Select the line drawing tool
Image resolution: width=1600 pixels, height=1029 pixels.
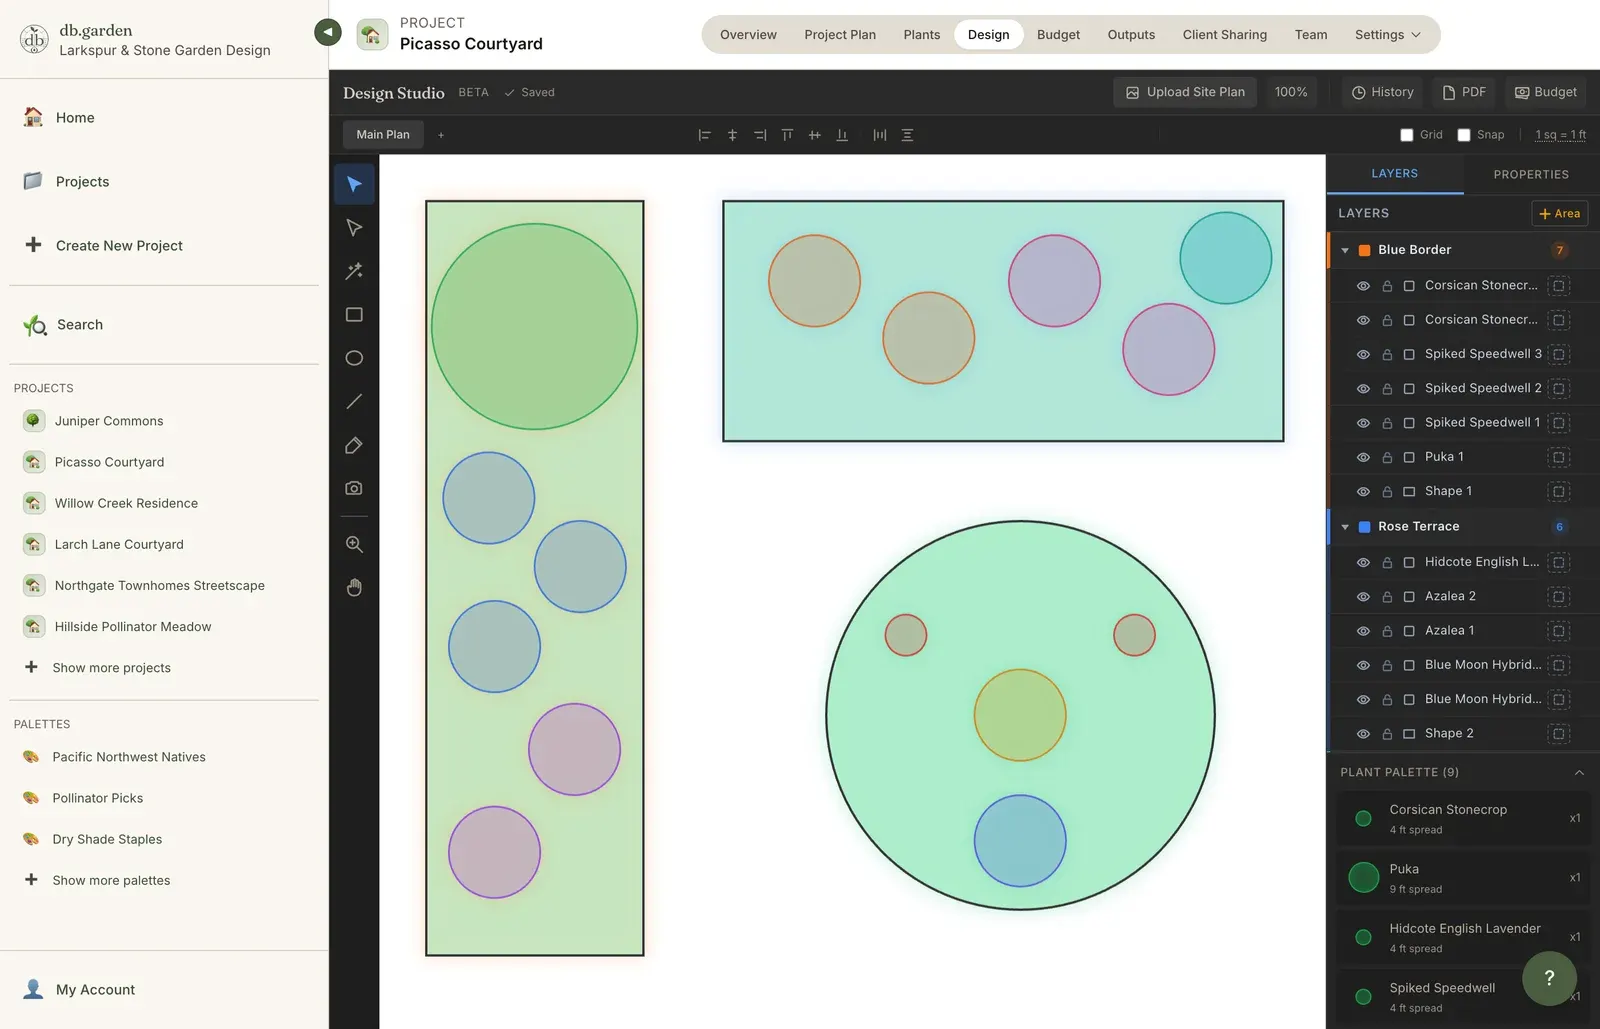[354, 402]
